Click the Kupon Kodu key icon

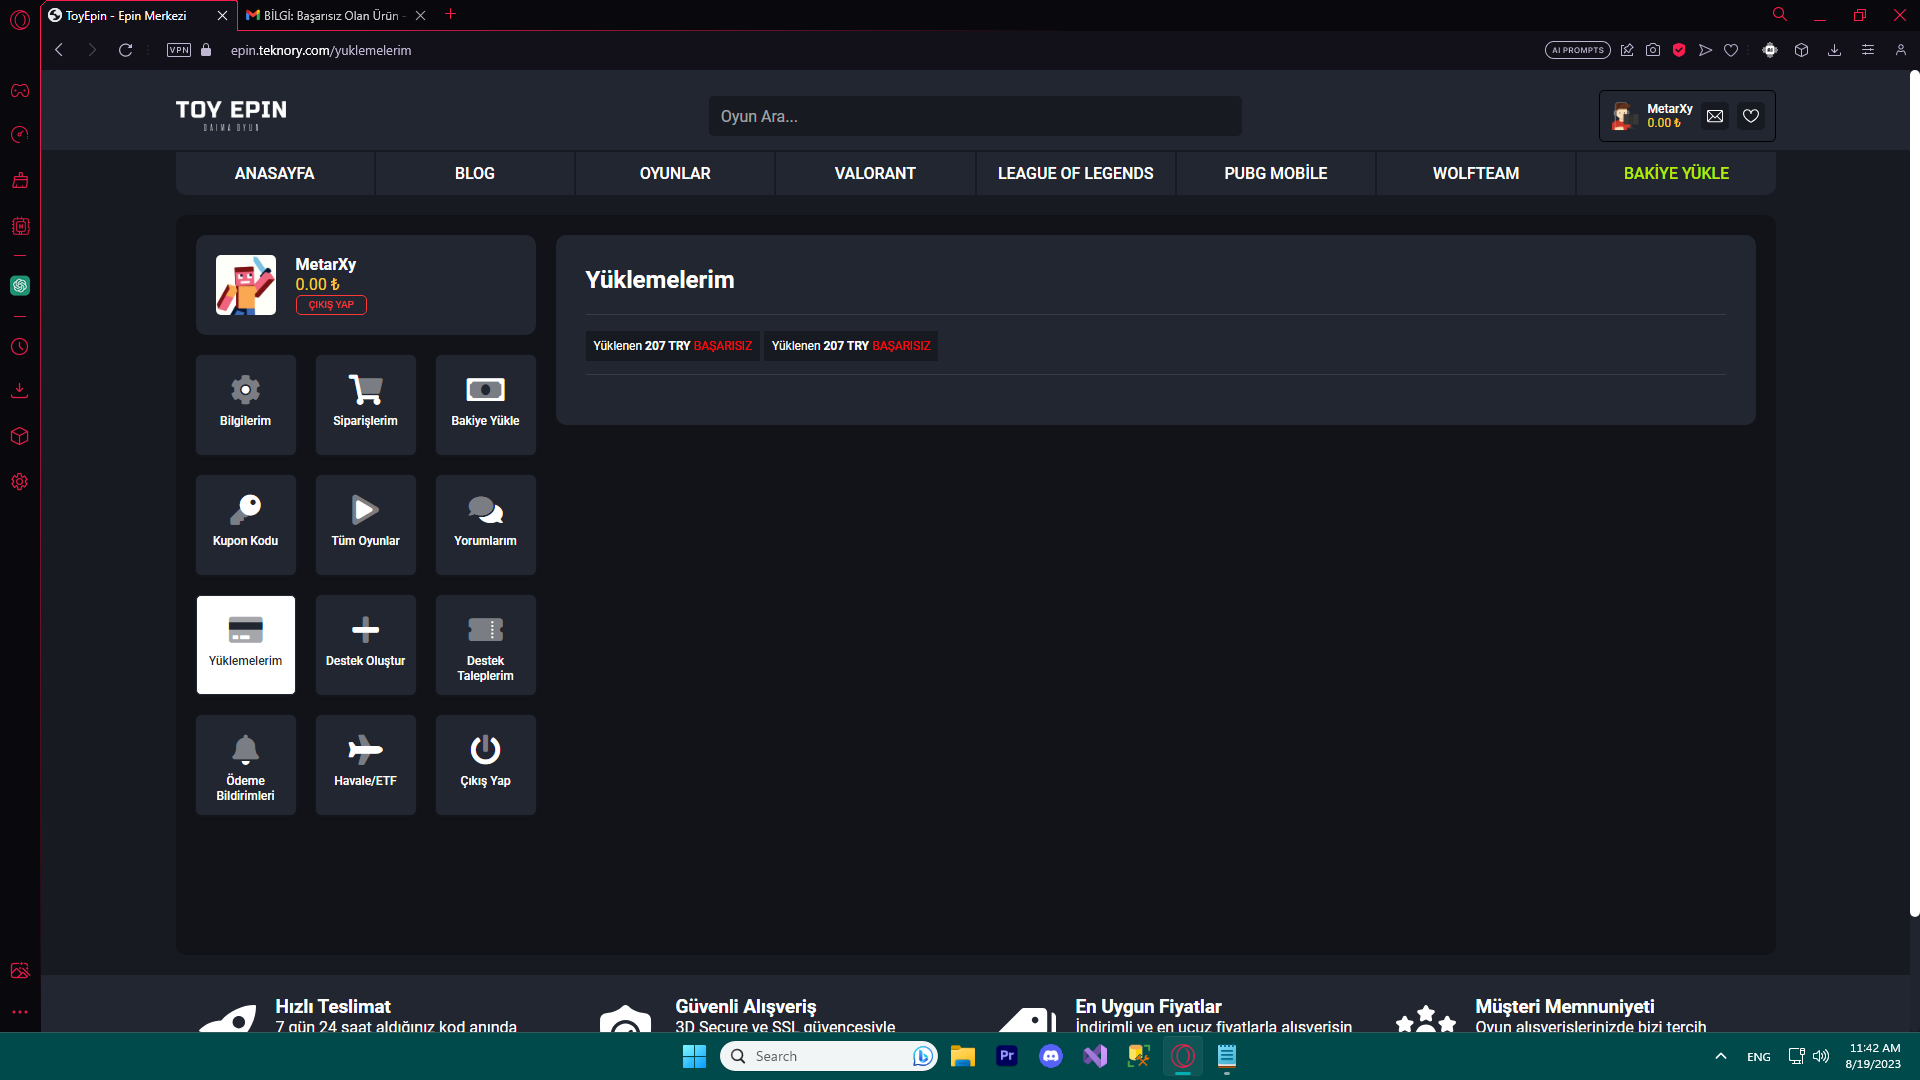click(245, 509)
